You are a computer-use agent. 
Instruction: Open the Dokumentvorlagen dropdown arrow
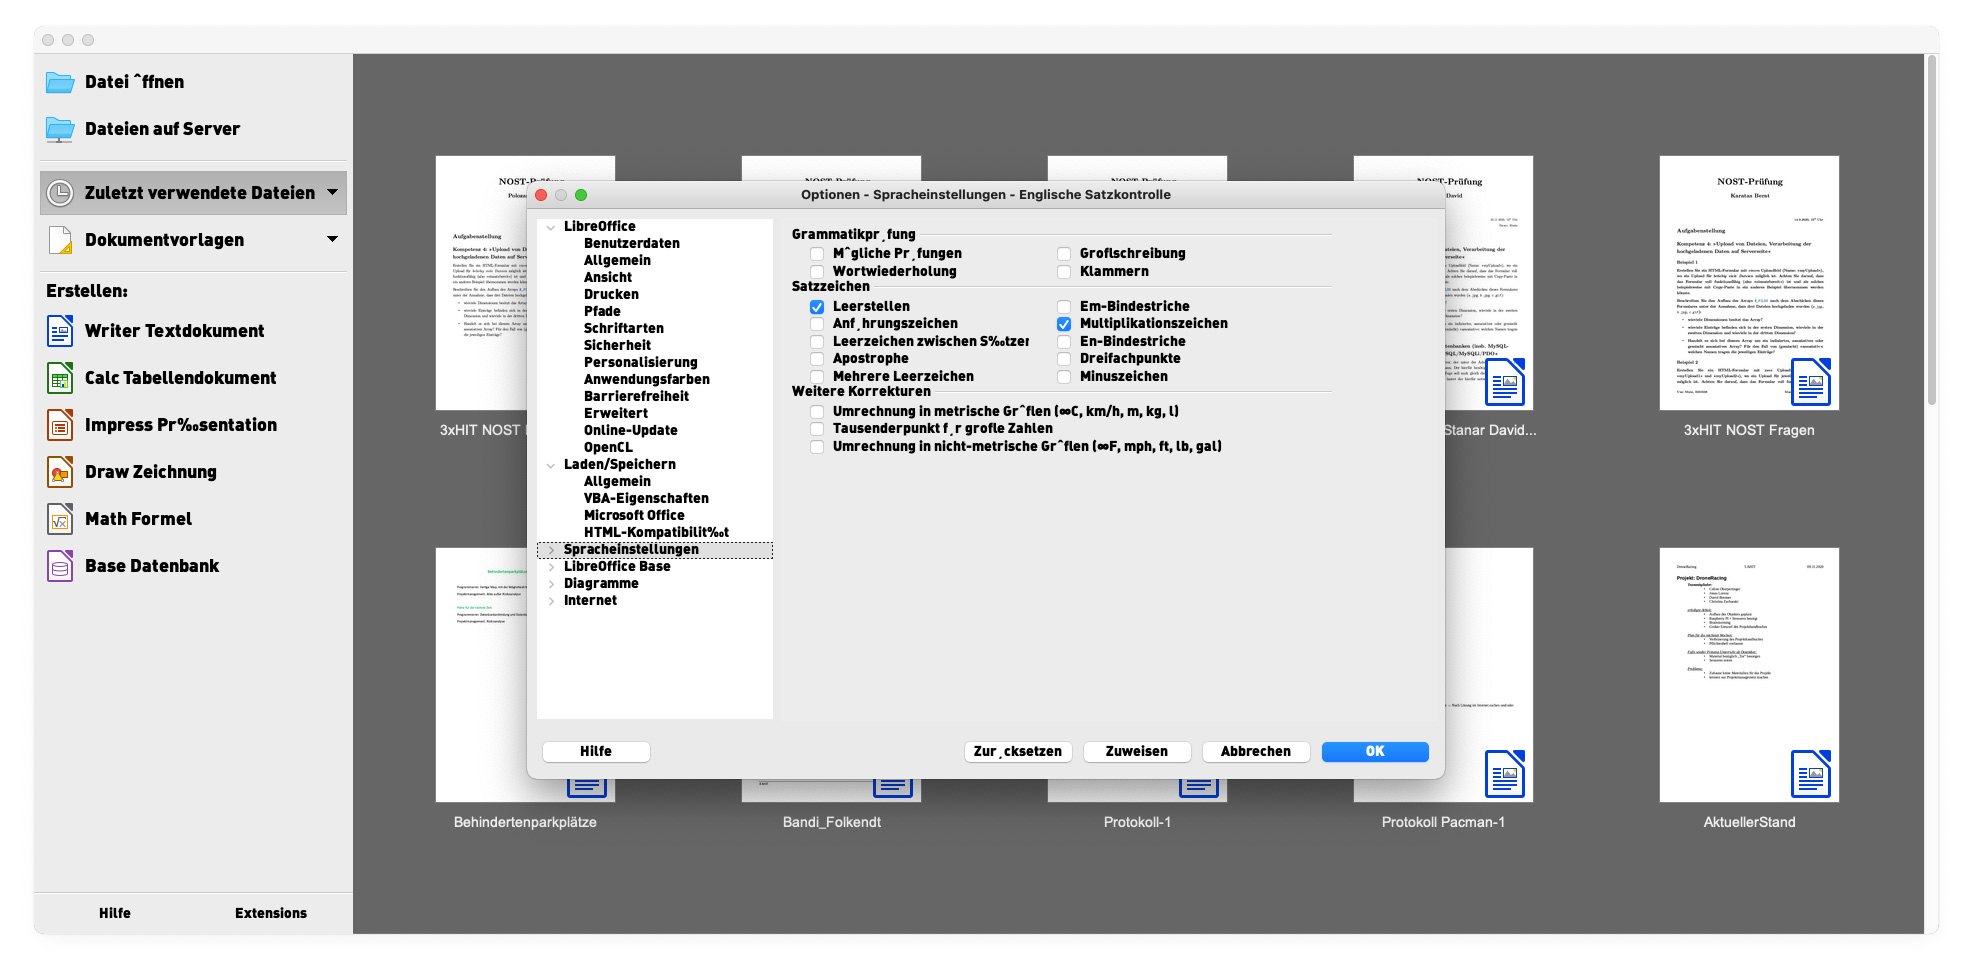point(333,239)
